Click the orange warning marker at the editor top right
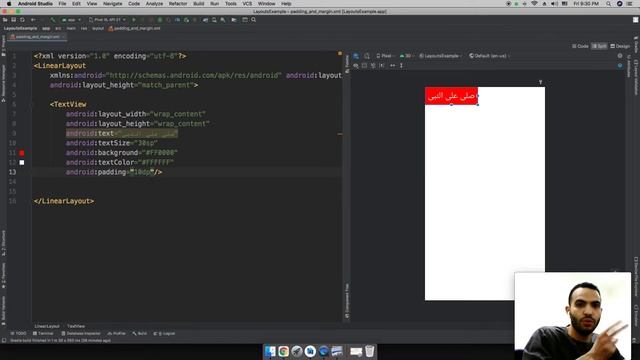Viewport: 640px width, 360px height. pyautogui.click(x=340, y=53)
